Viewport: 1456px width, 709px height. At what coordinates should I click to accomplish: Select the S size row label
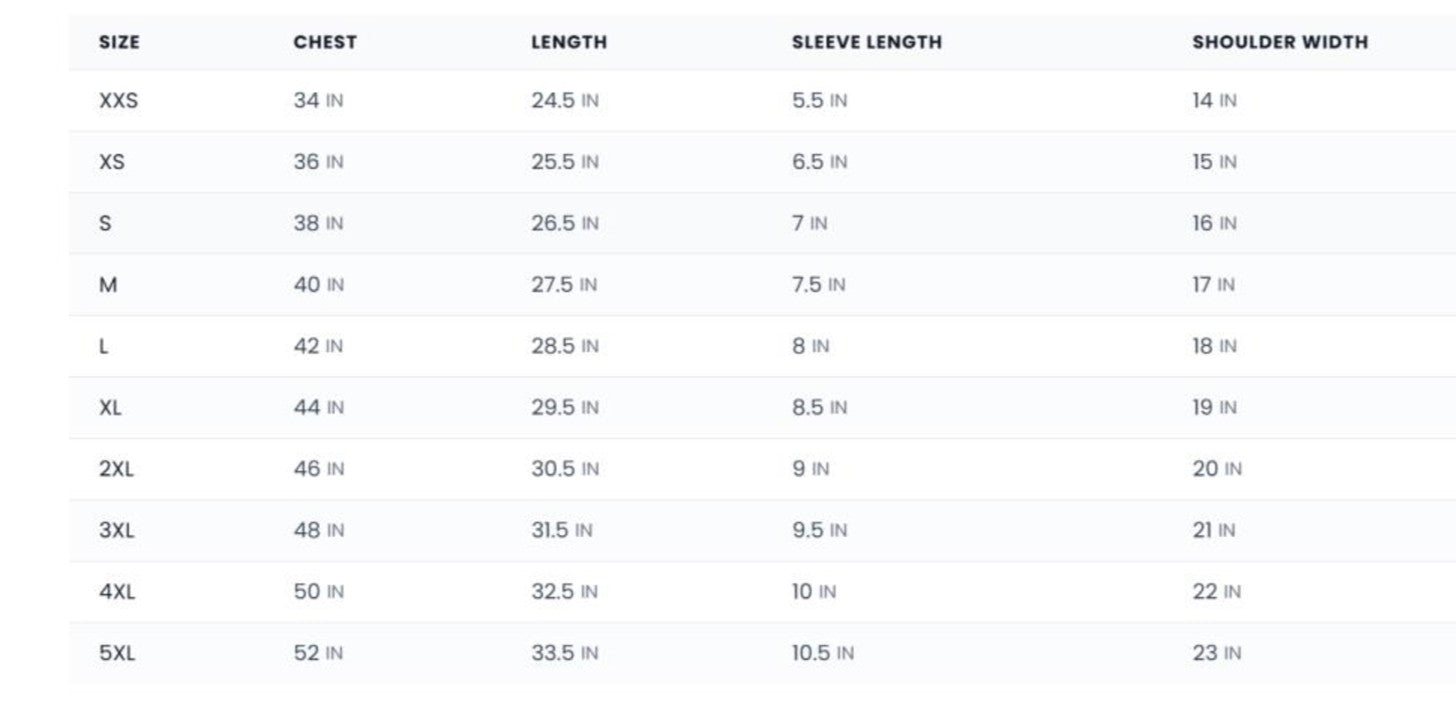click(105, 224)
